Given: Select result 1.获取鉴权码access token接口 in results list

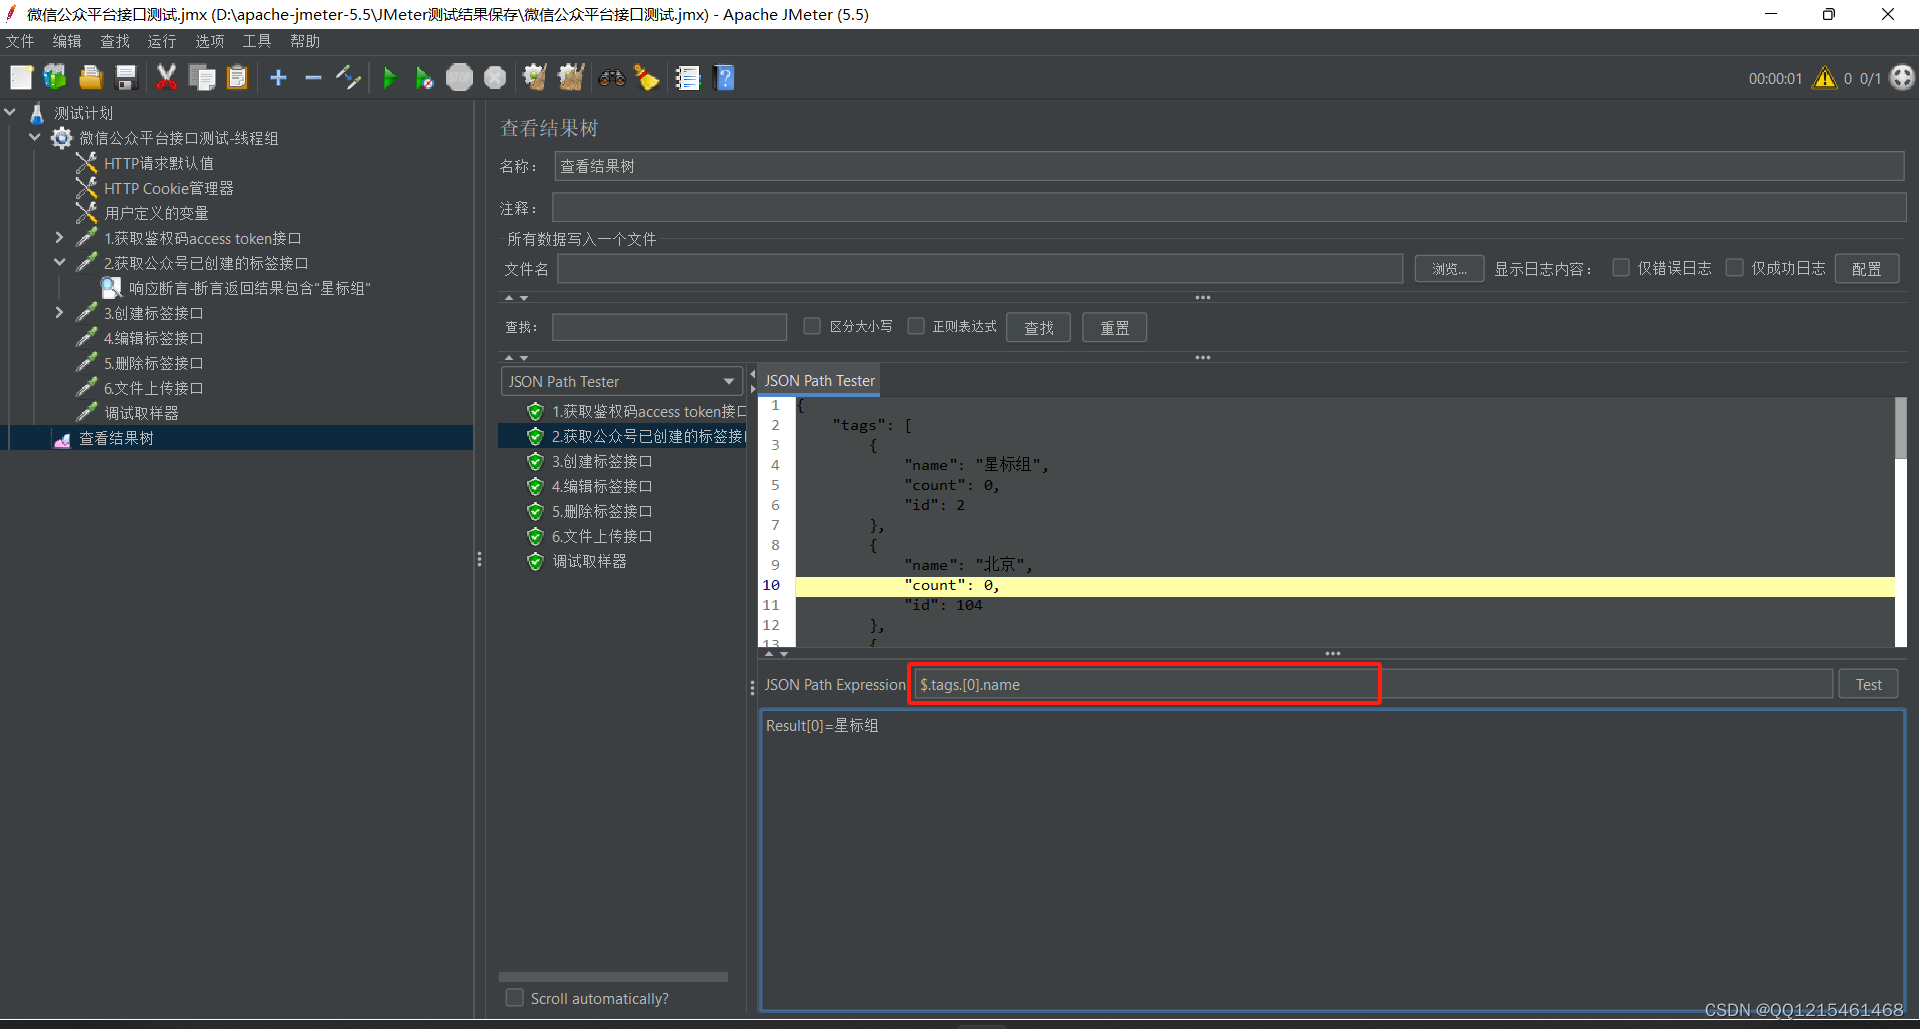Looking at the screenshot, I should [x=649, y=412].
